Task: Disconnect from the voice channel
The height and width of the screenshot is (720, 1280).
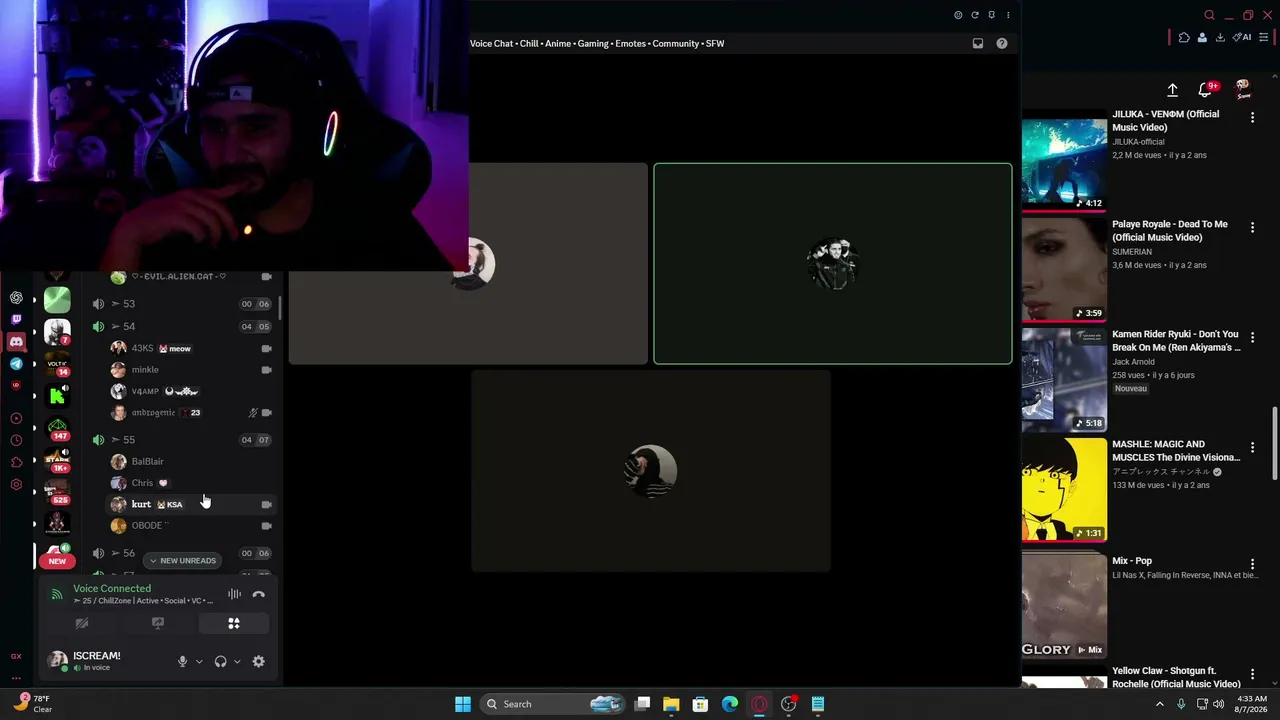Action: click(258, 594)
